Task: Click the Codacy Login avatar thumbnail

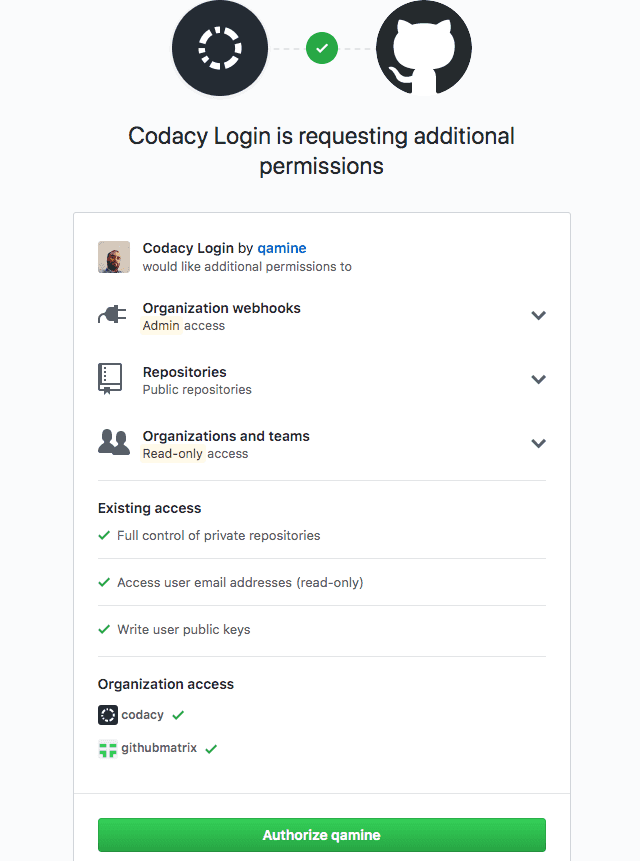Action: coord(113,257)
